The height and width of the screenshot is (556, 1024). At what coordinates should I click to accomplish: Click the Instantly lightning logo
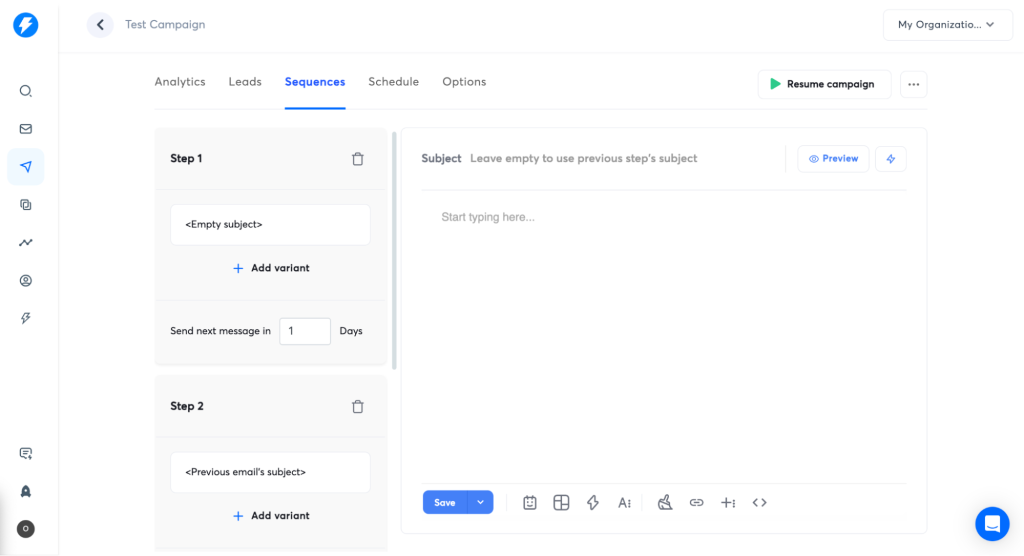[x=25, y=25]
